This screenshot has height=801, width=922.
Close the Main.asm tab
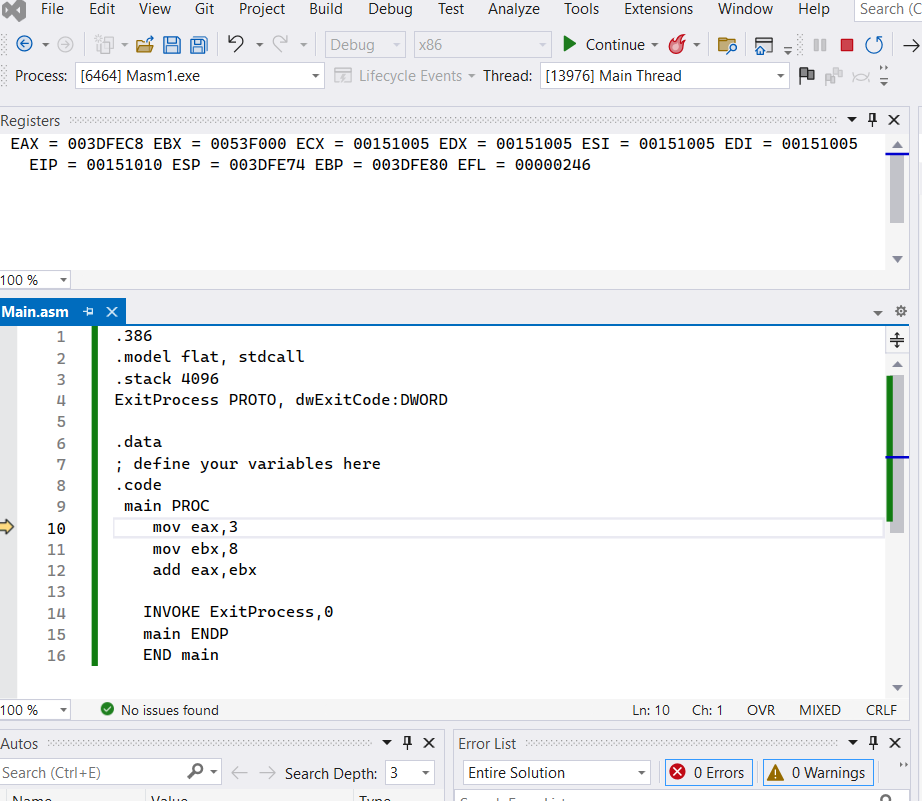click(112, 312)
